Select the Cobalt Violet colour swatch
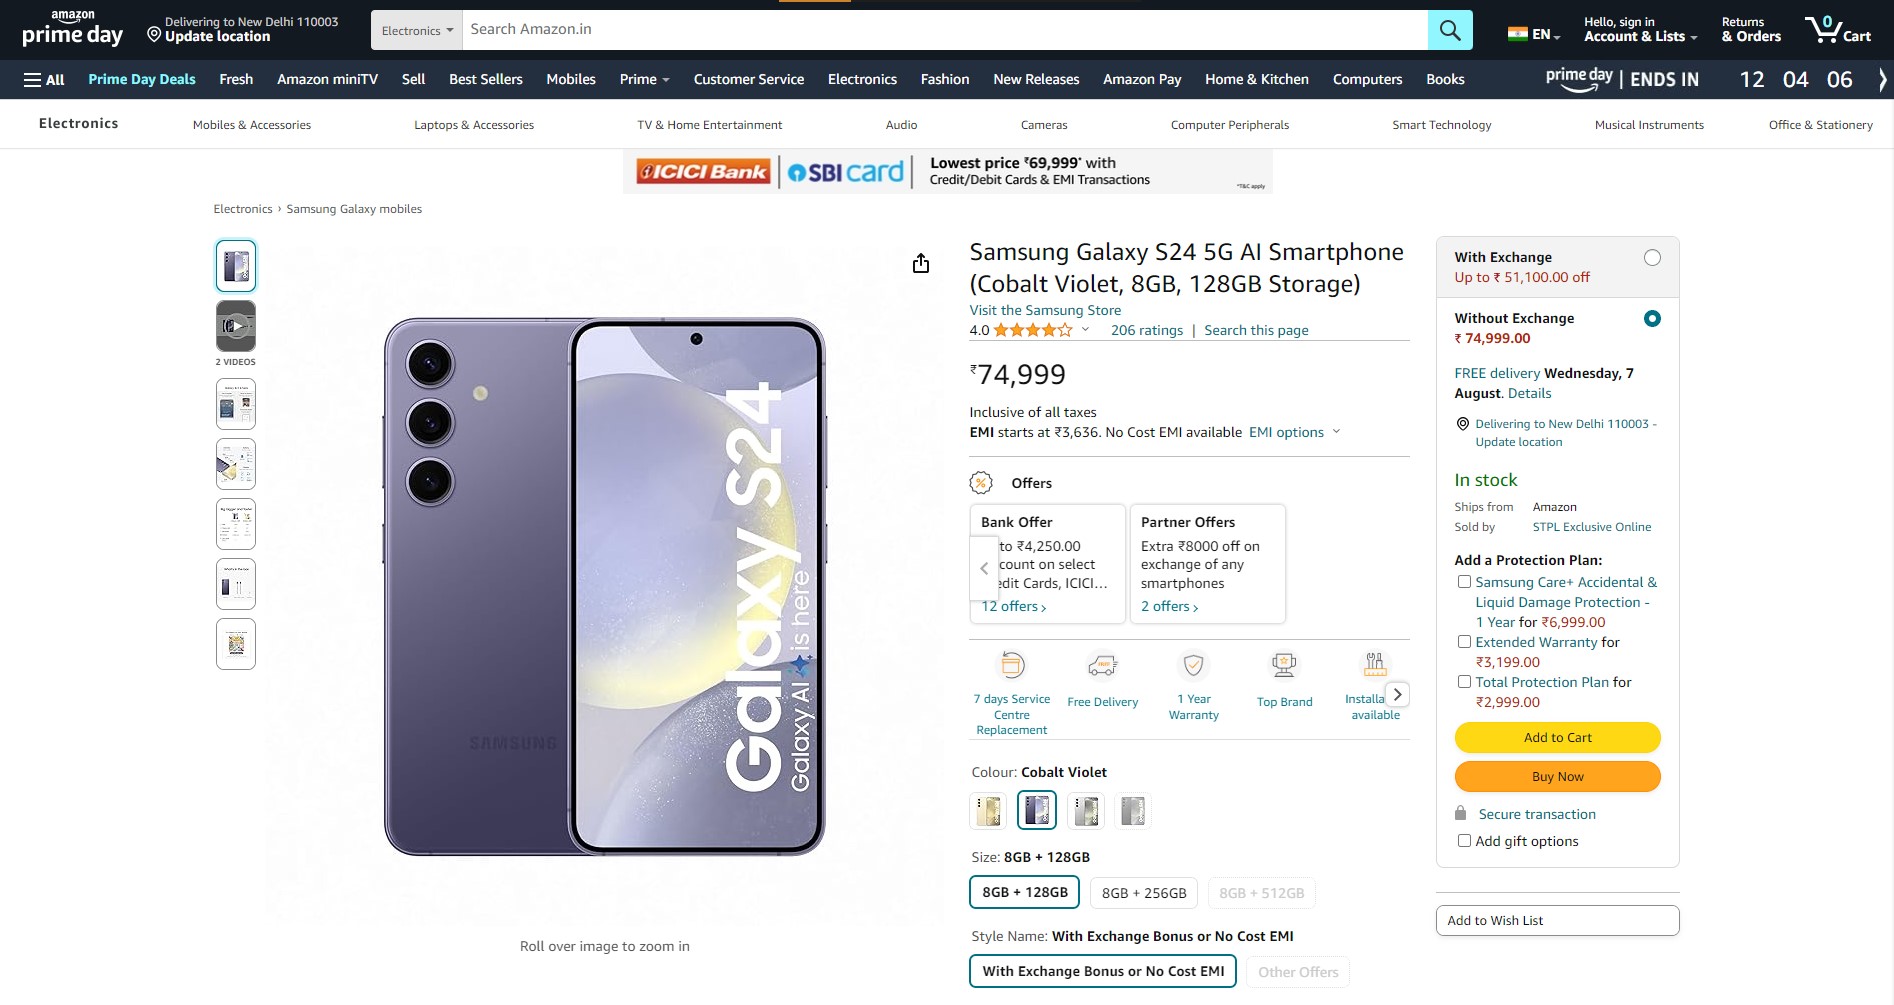Viewport: 1894px width, 1005px height. (x=1036, y=810)
